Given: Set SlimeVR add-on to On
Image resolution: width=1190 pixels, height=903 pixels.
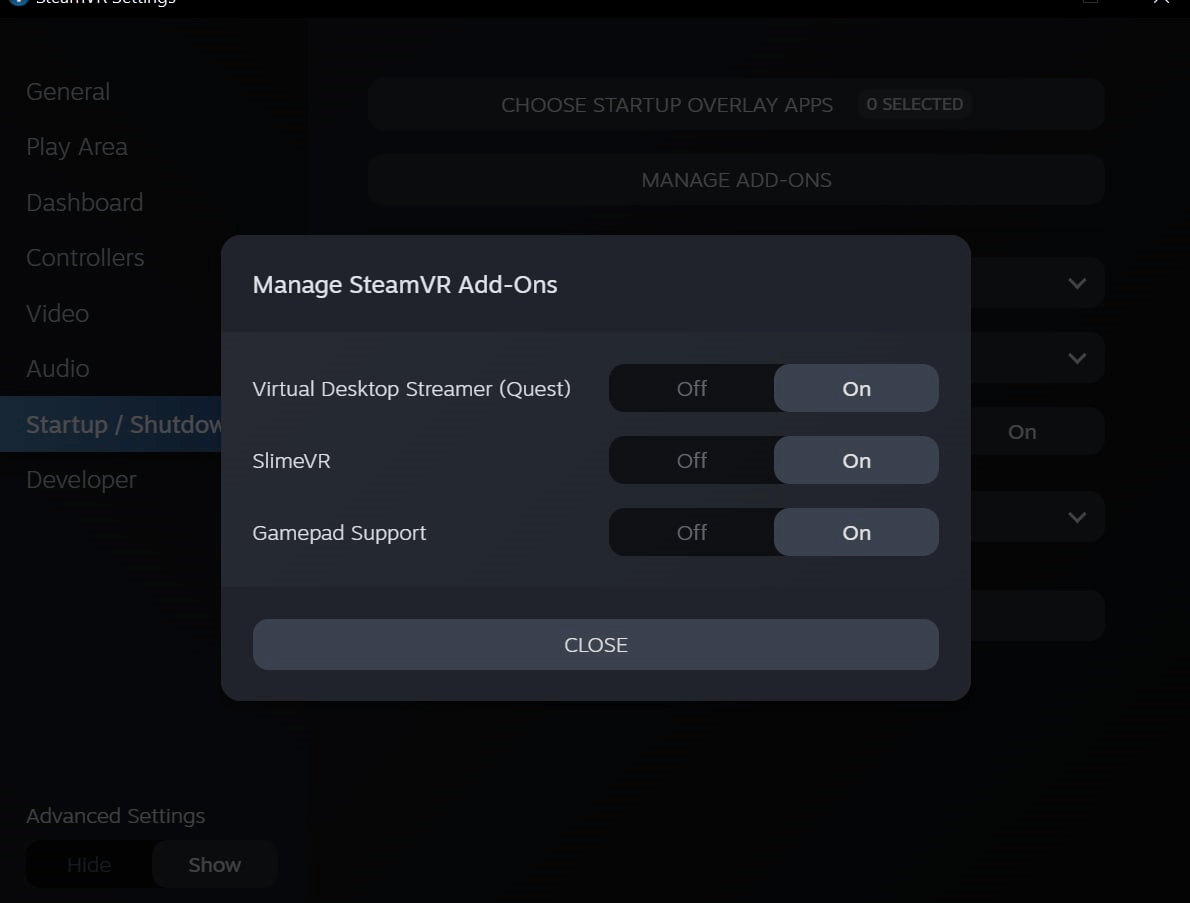Looking at the screenshot, I should coord(856,461).
